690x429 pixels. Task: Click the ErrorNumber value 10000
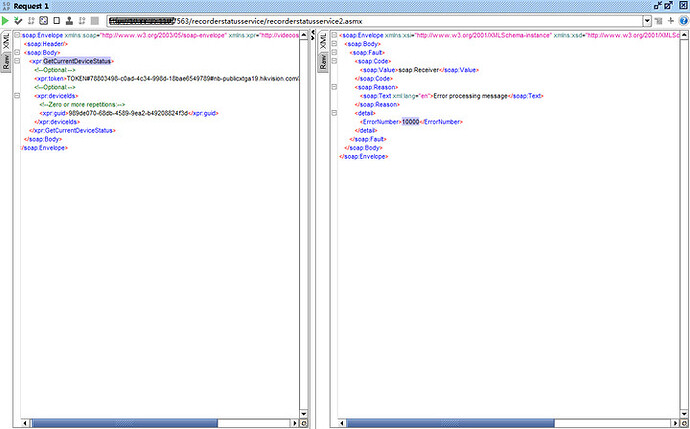410,121
